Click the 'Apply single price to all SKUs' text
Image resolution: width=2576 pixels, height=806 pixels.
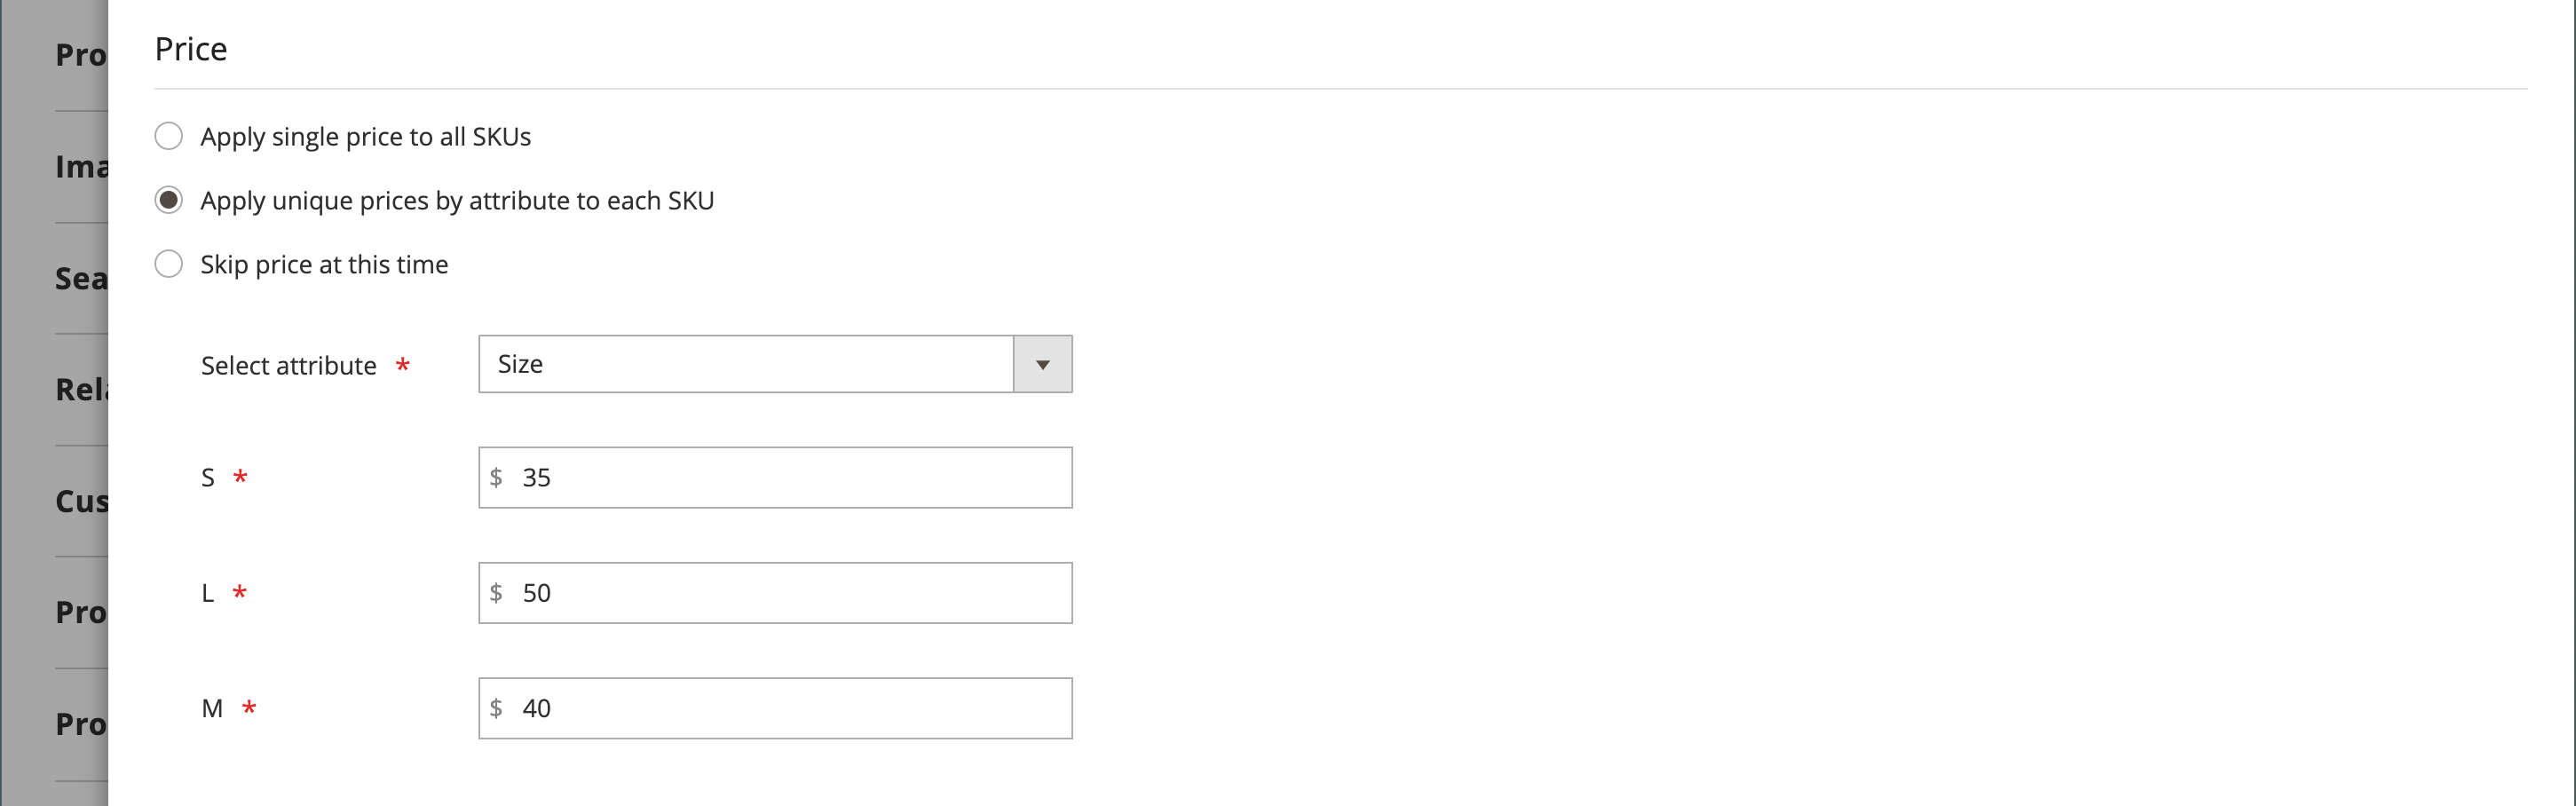(x=366, y=137)
